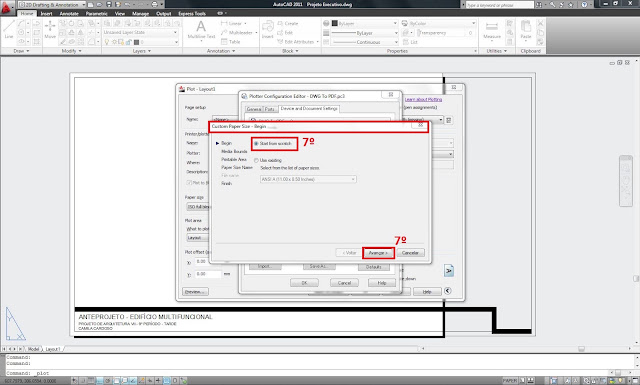This screenshot has height=385, width=640.
Task: Expand the Modify panel
Action: [x=71, y=51]
